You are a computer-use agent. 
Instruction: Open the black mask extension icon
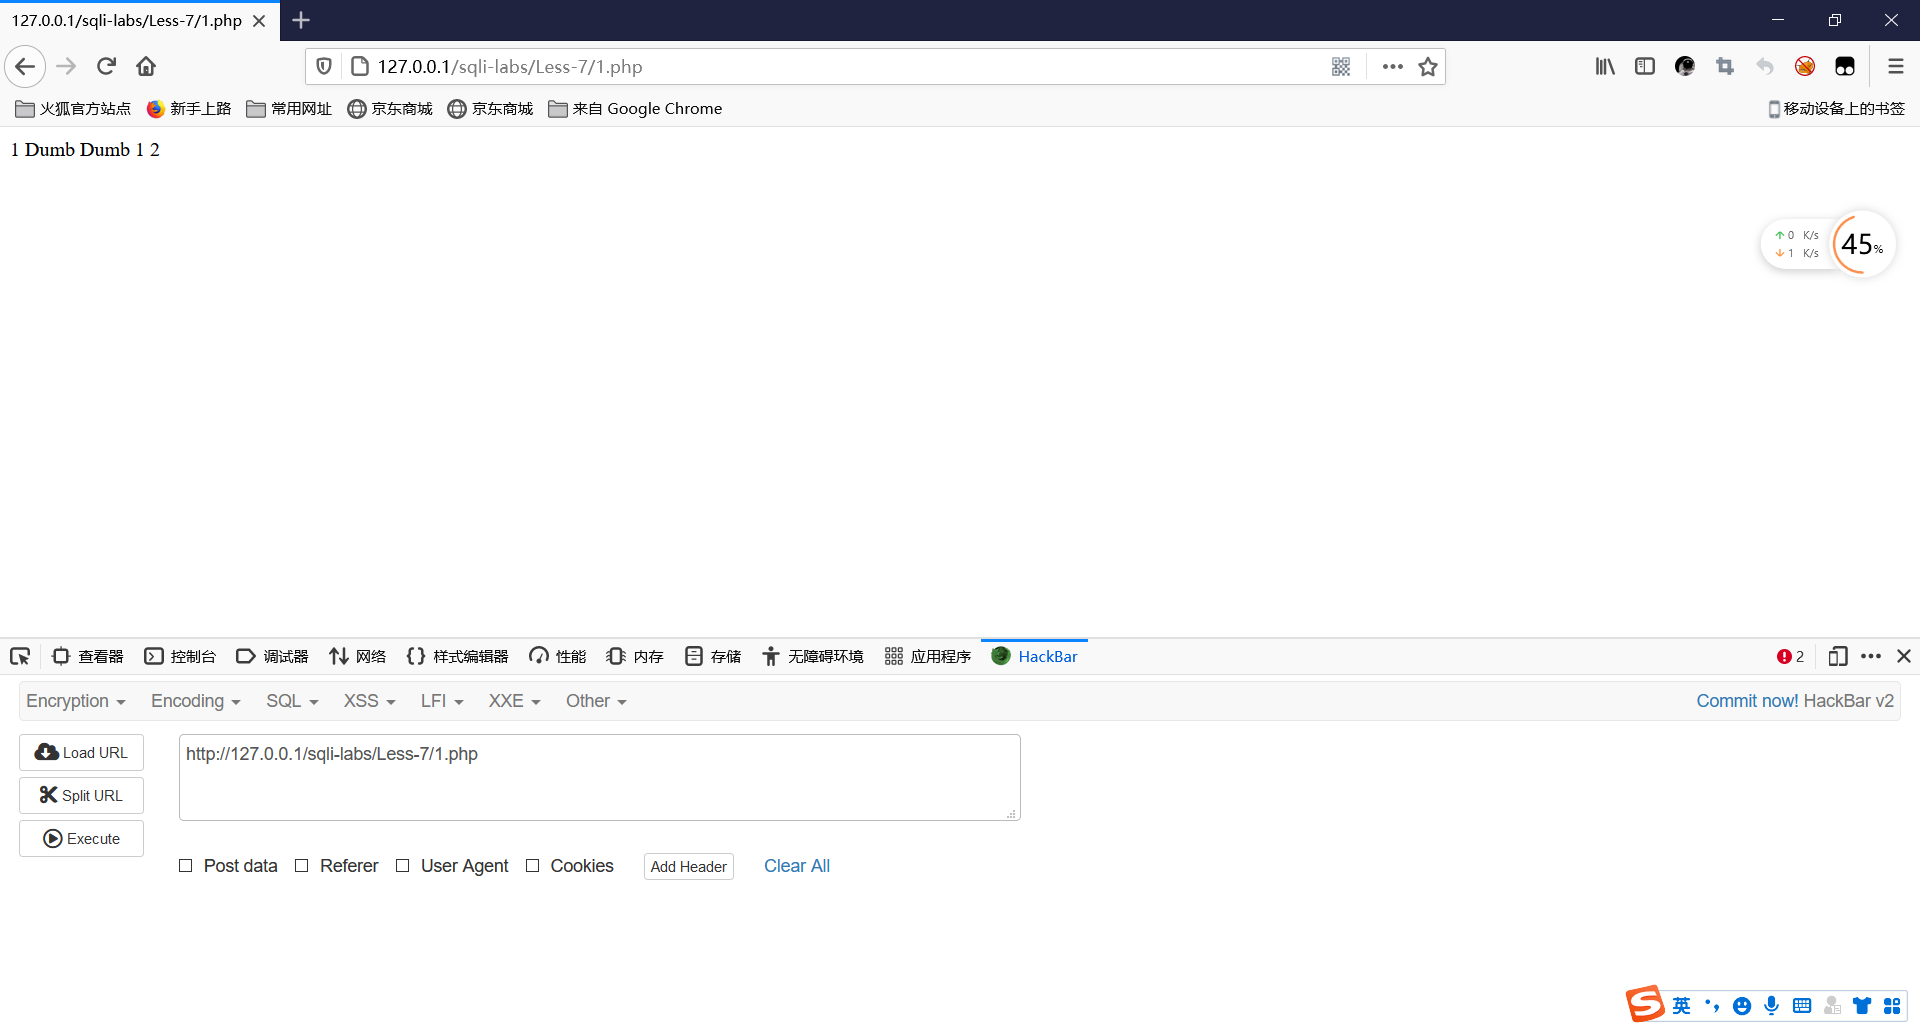point(1845,67)
